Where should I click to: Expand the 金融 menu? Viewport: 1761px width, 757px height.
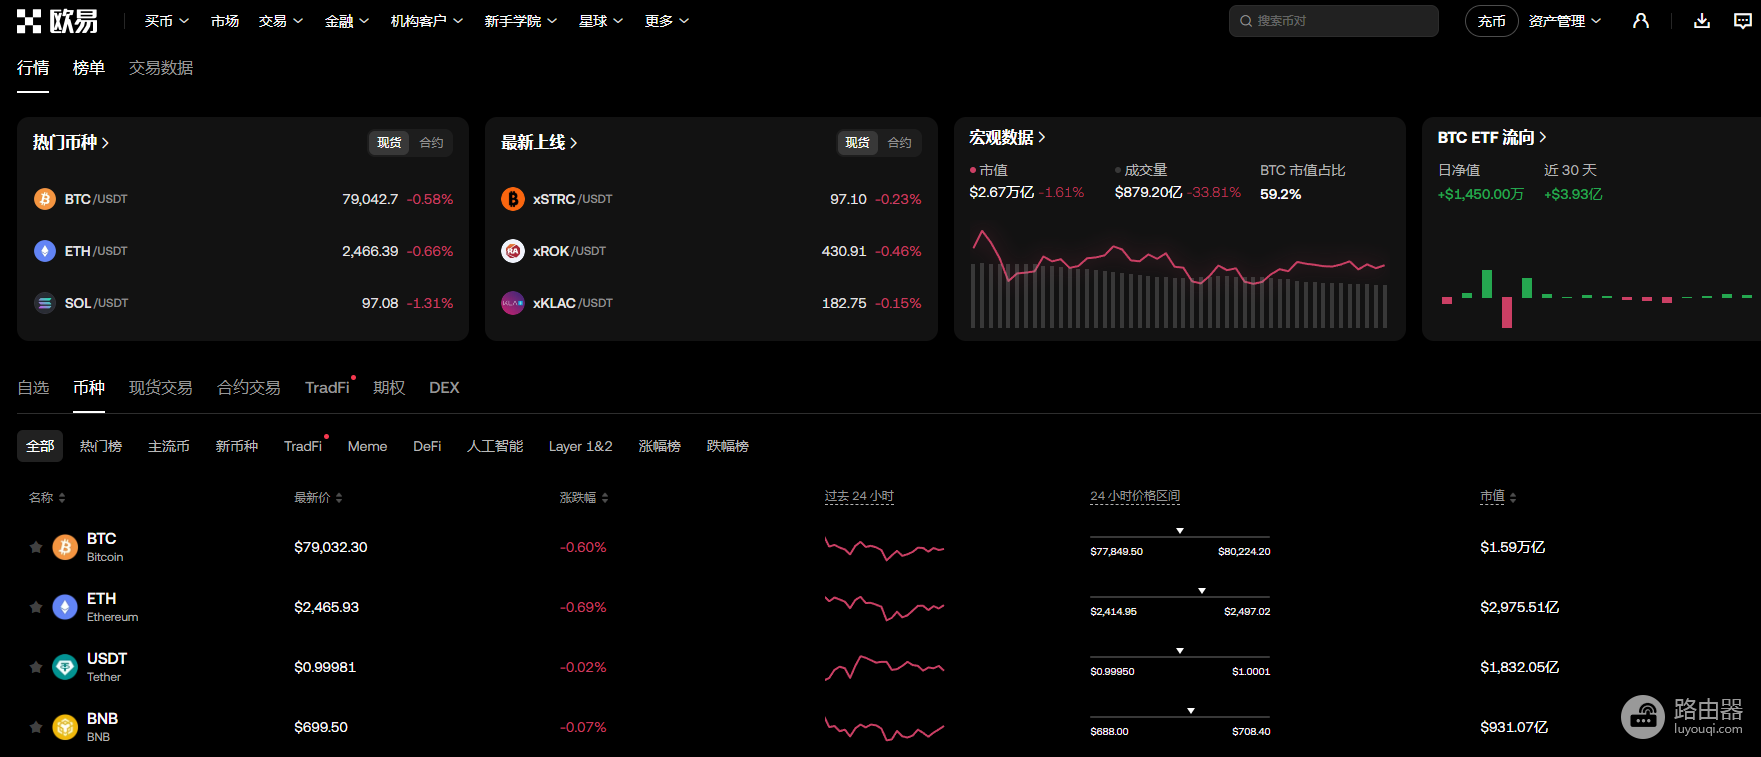click(347, 21)
